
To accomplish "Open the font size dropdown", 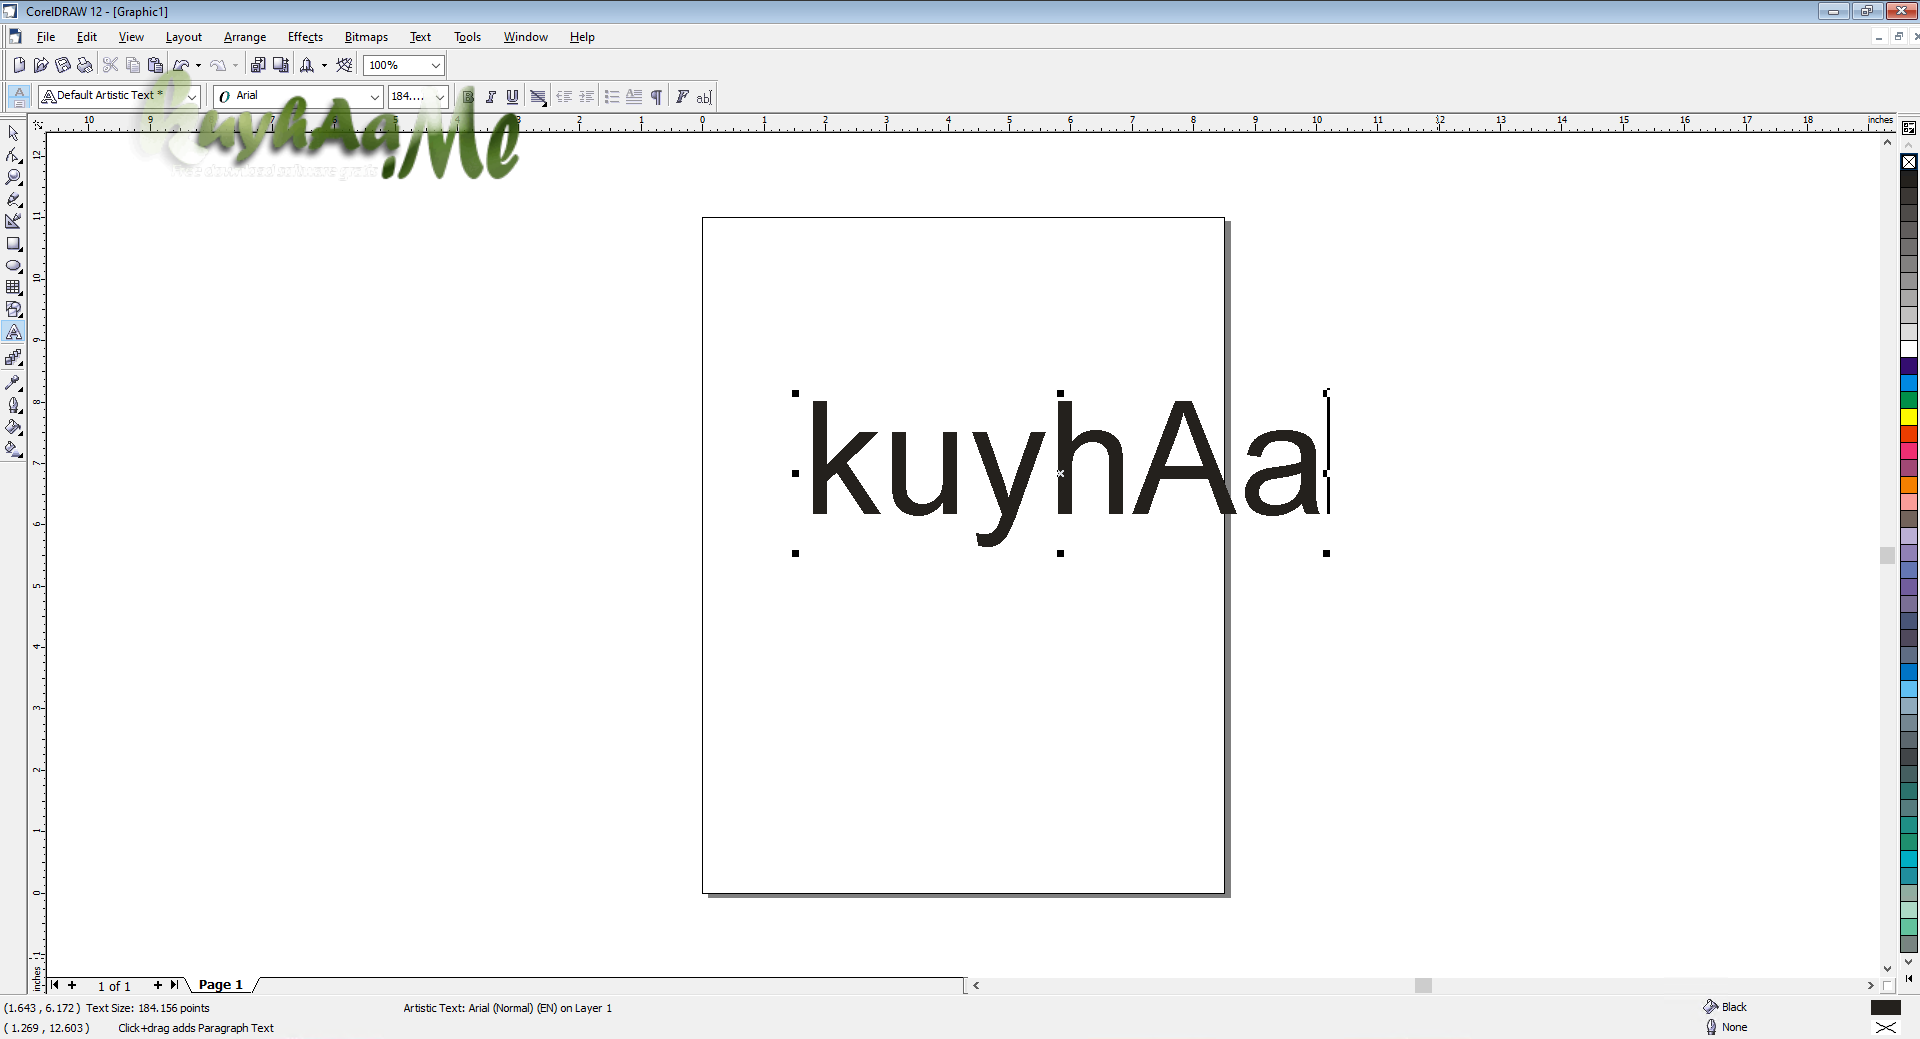I will (440, 97).
